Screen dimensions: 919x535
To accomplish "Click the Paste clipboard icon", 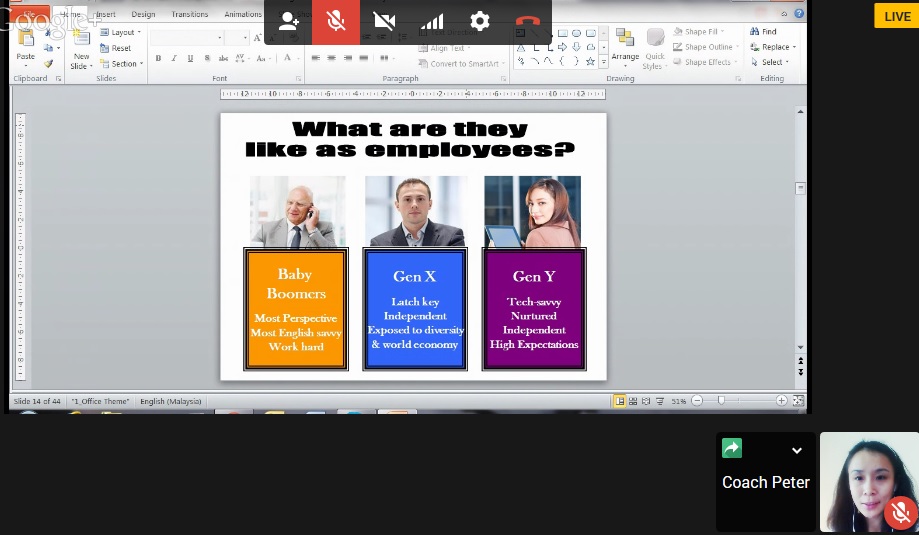I will pyautogui.click(x=26, y=39).
